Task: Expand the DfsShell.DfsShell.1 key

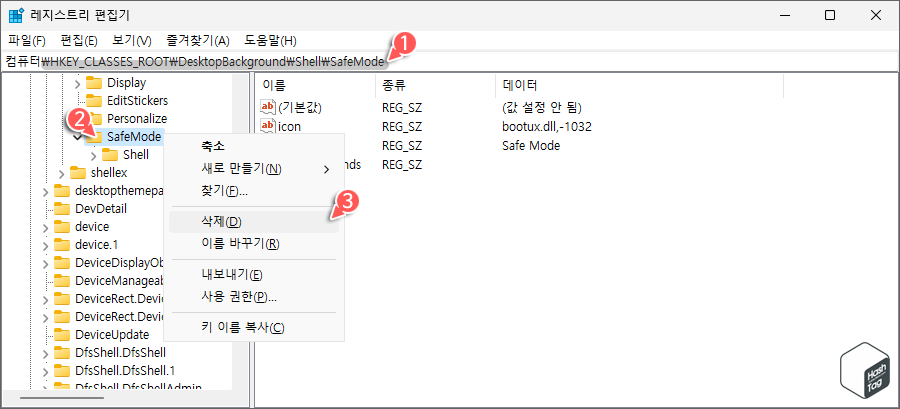Action: pos(46,371)
